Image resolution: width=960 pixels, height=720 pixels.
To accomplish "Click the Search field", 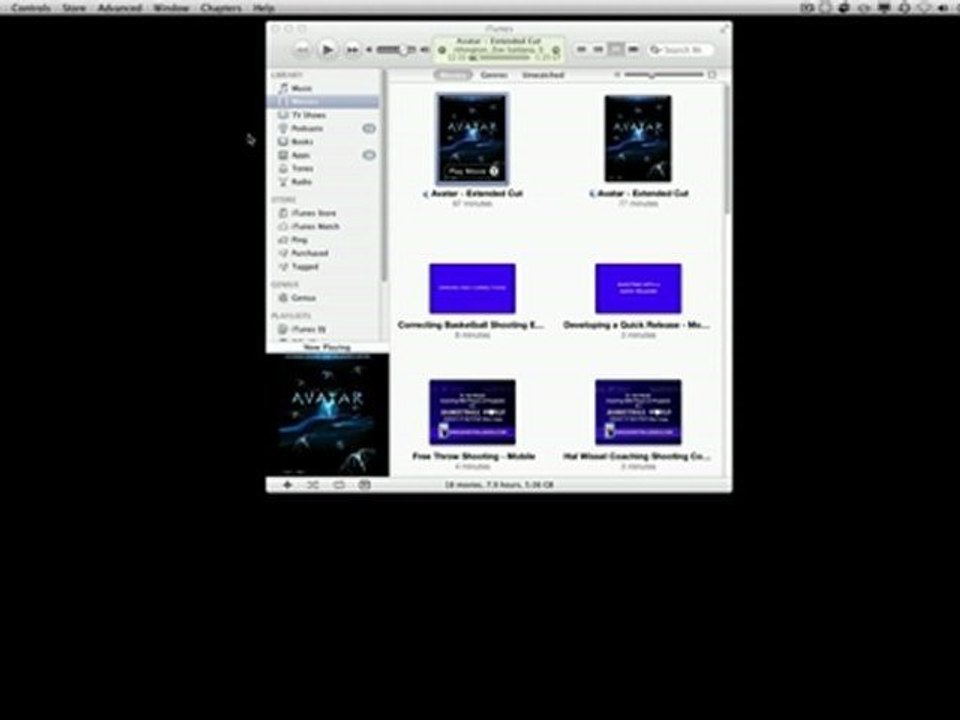I will click(x=681, y=50).
